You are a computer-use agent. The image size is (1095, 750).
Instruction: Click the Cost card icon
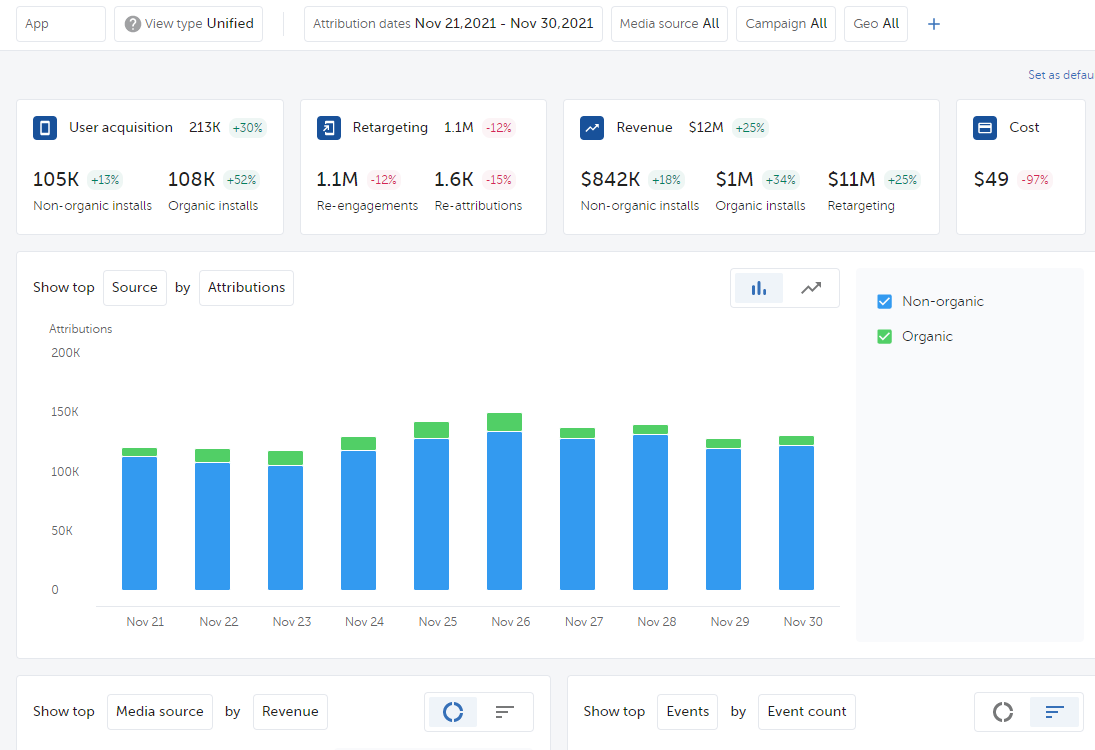[x=985, y=128]
